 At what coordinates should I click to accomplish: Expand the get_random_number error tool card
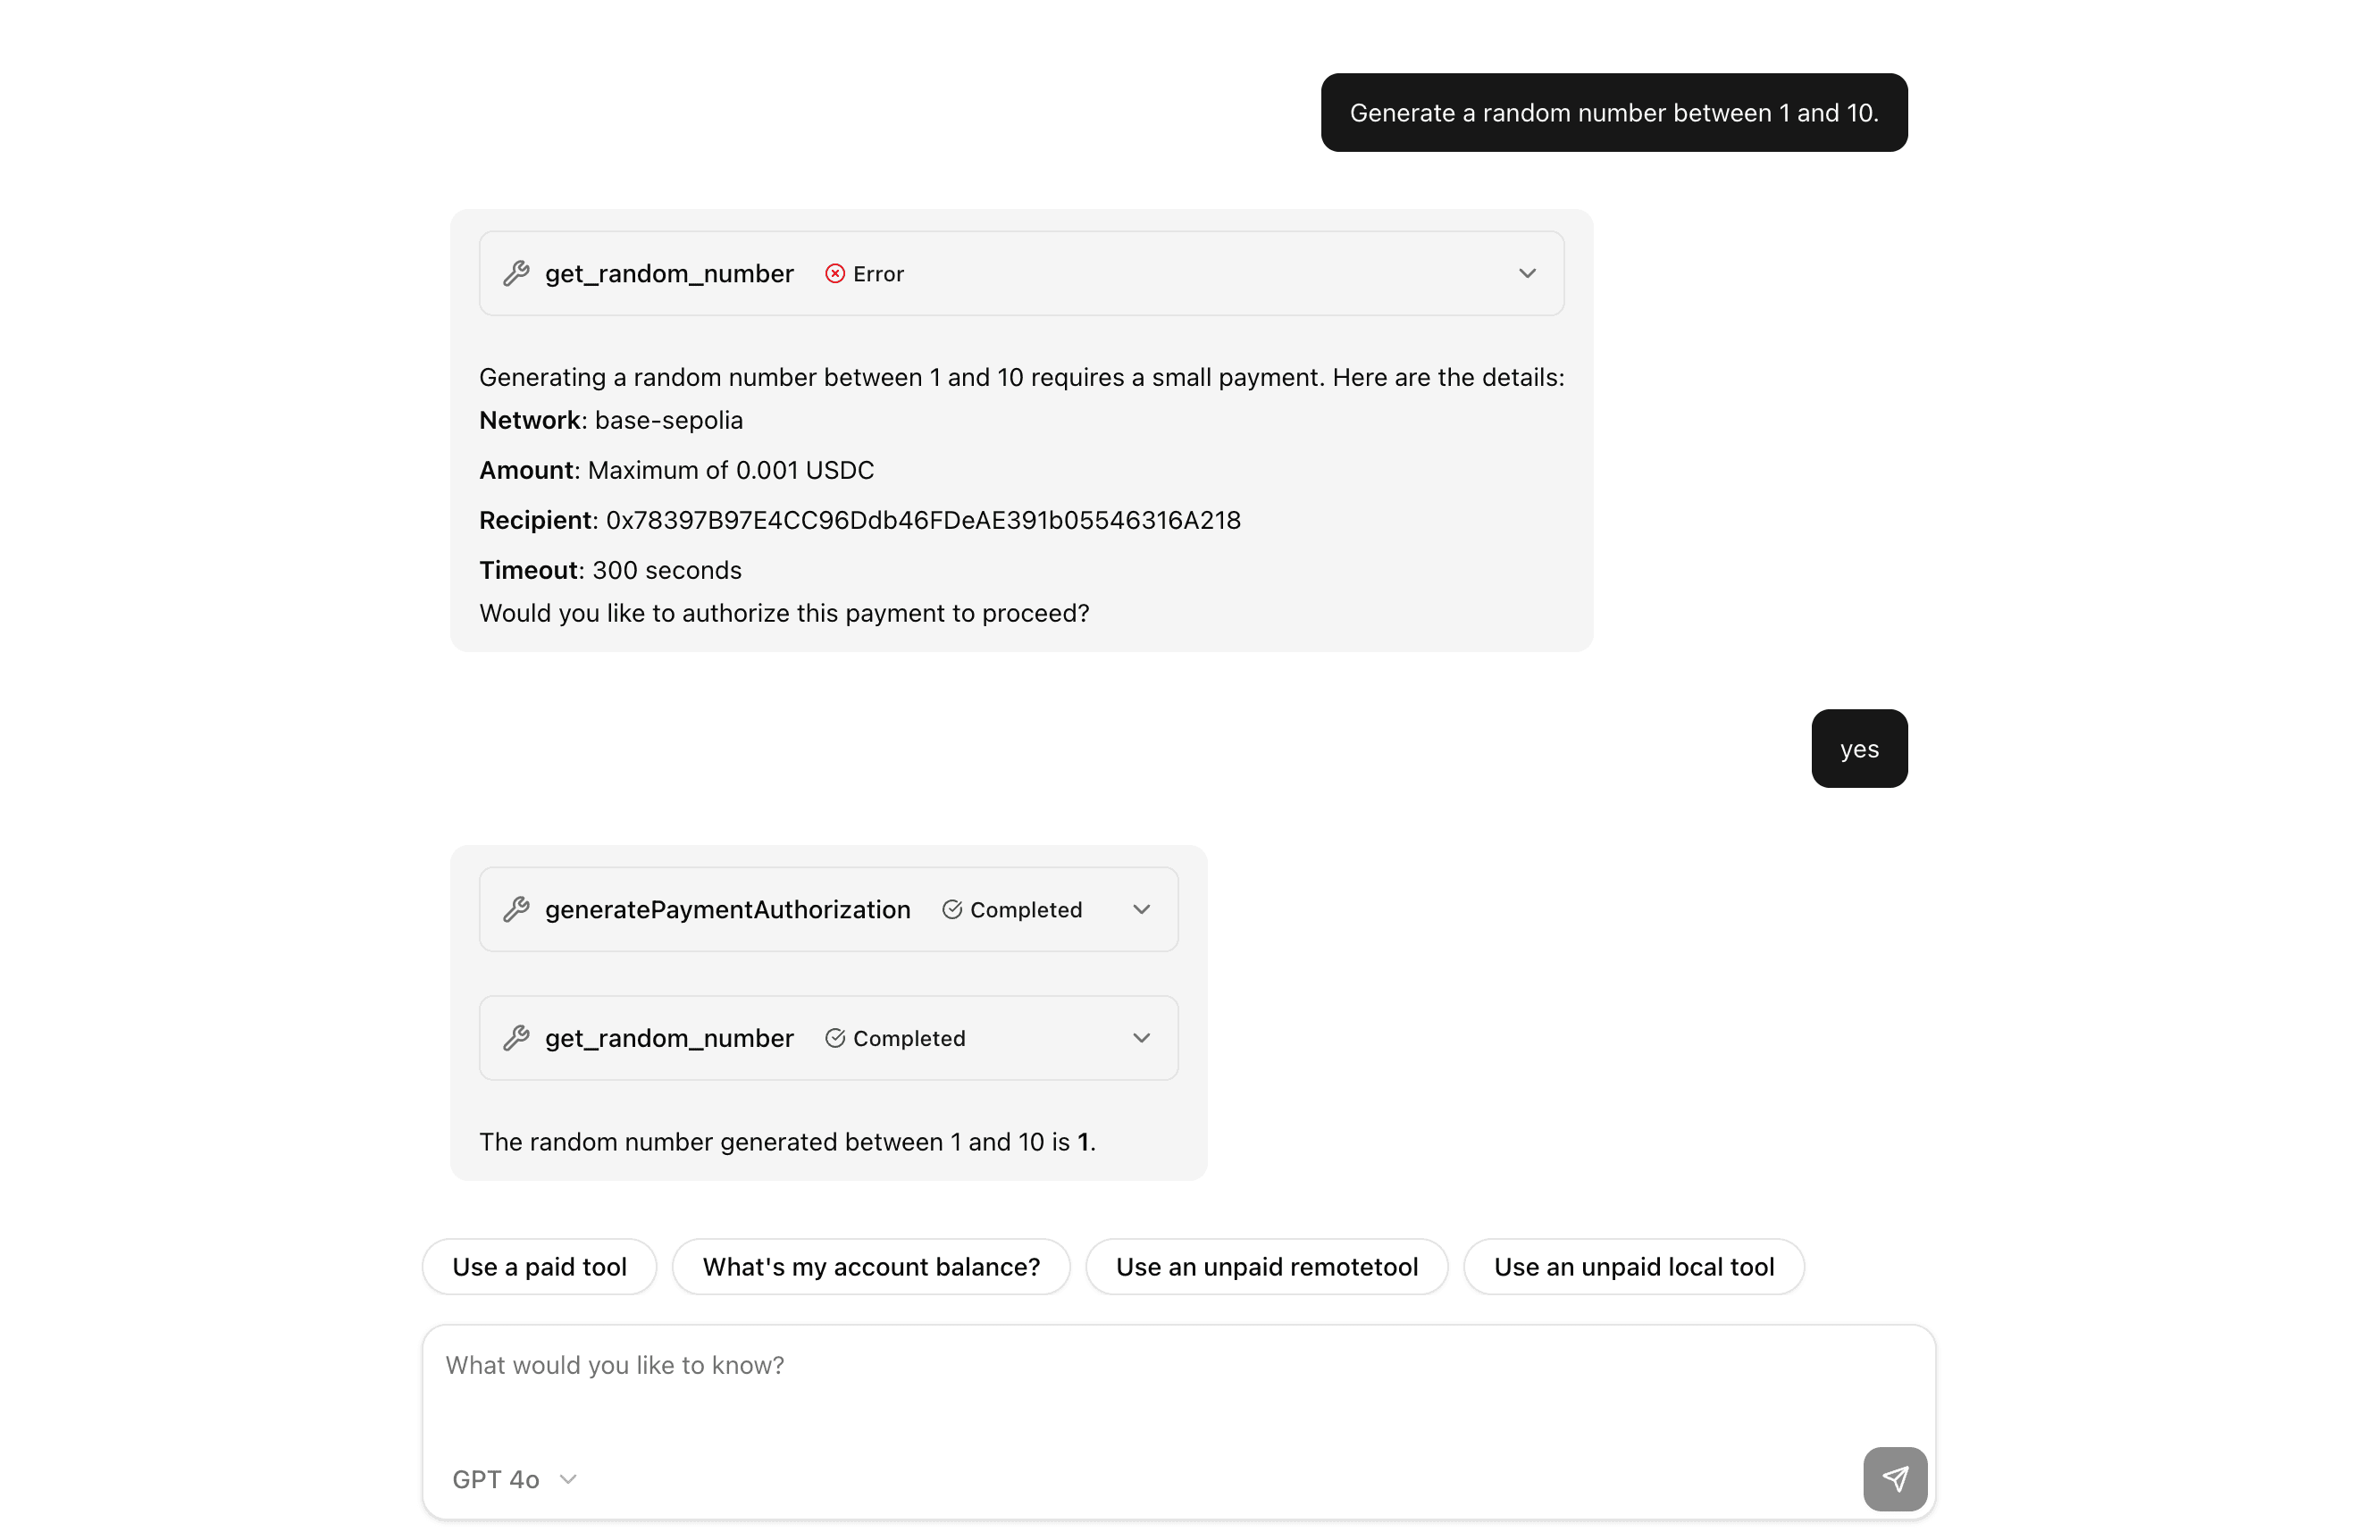(1527, 273)
